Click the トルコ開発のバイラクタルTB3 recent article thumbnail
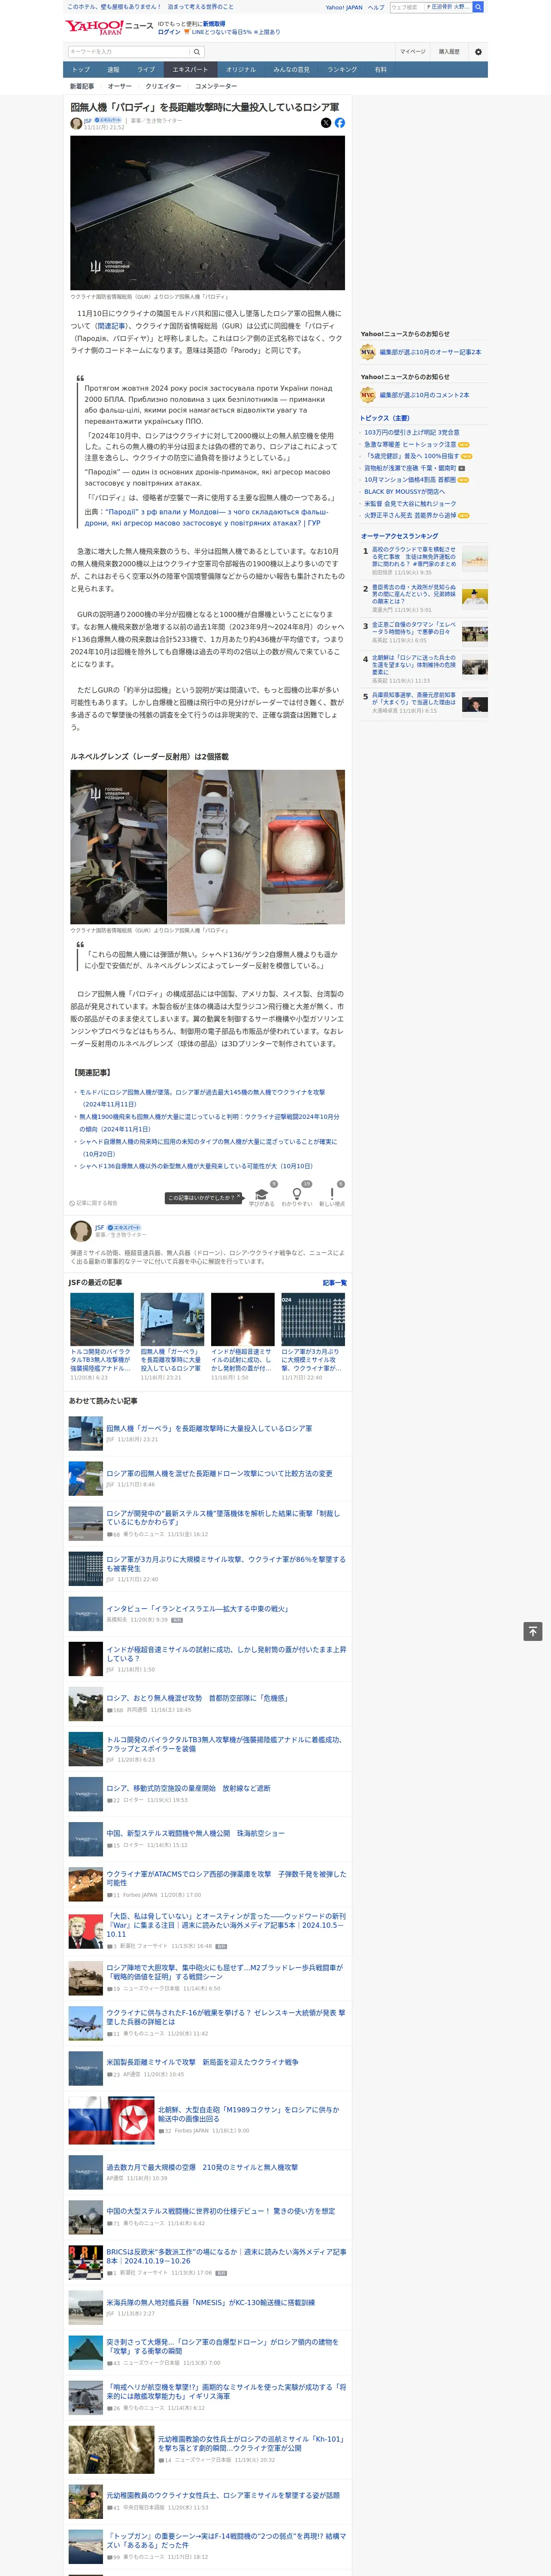 pos(102,1319)
